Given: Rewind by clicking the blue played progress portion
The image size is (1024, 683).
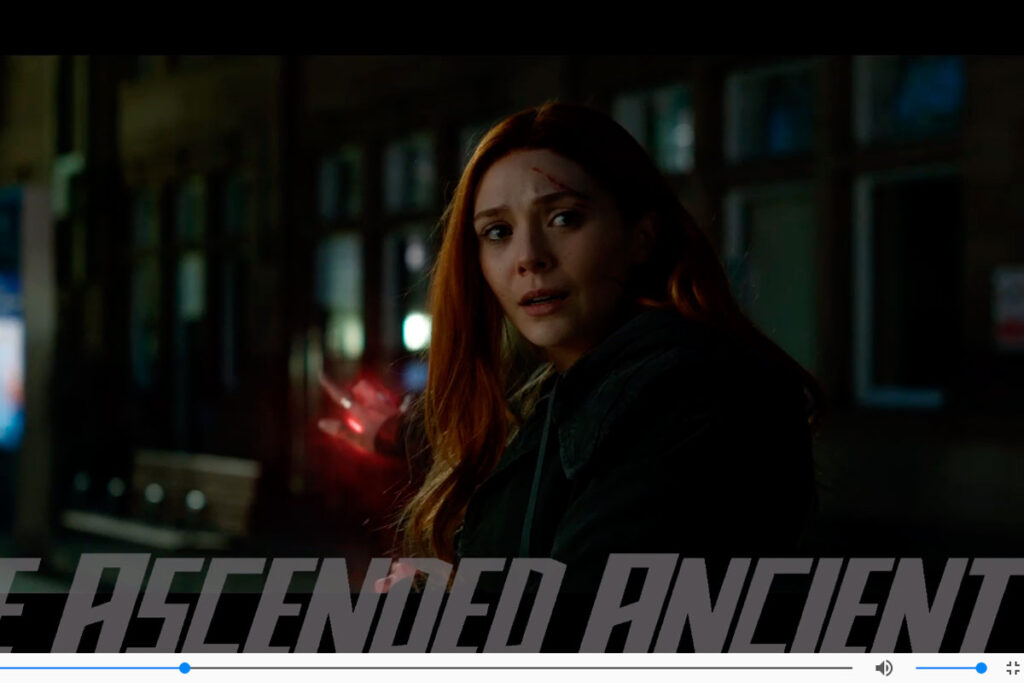Looking at the screenshot, I should (x=90, y=668).
